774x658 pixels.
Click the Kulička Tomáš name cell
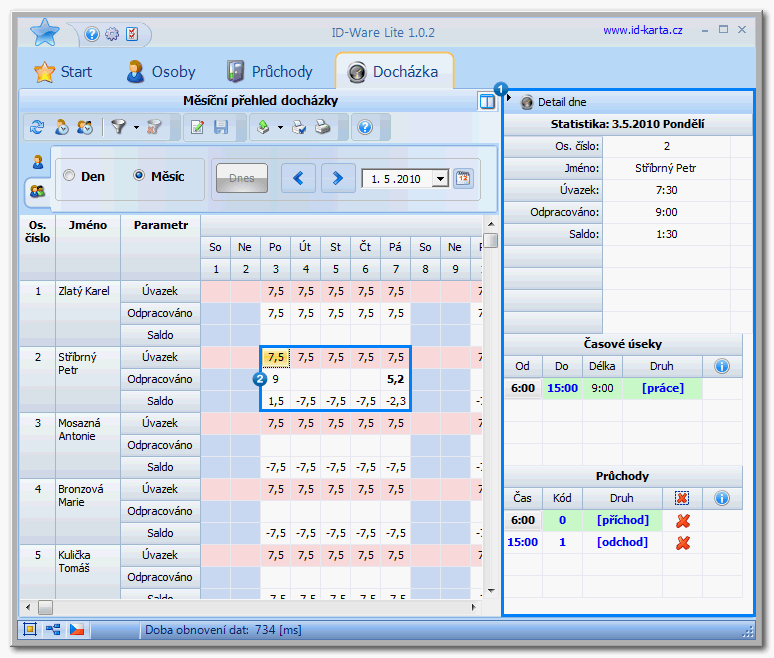click(87, 573)
